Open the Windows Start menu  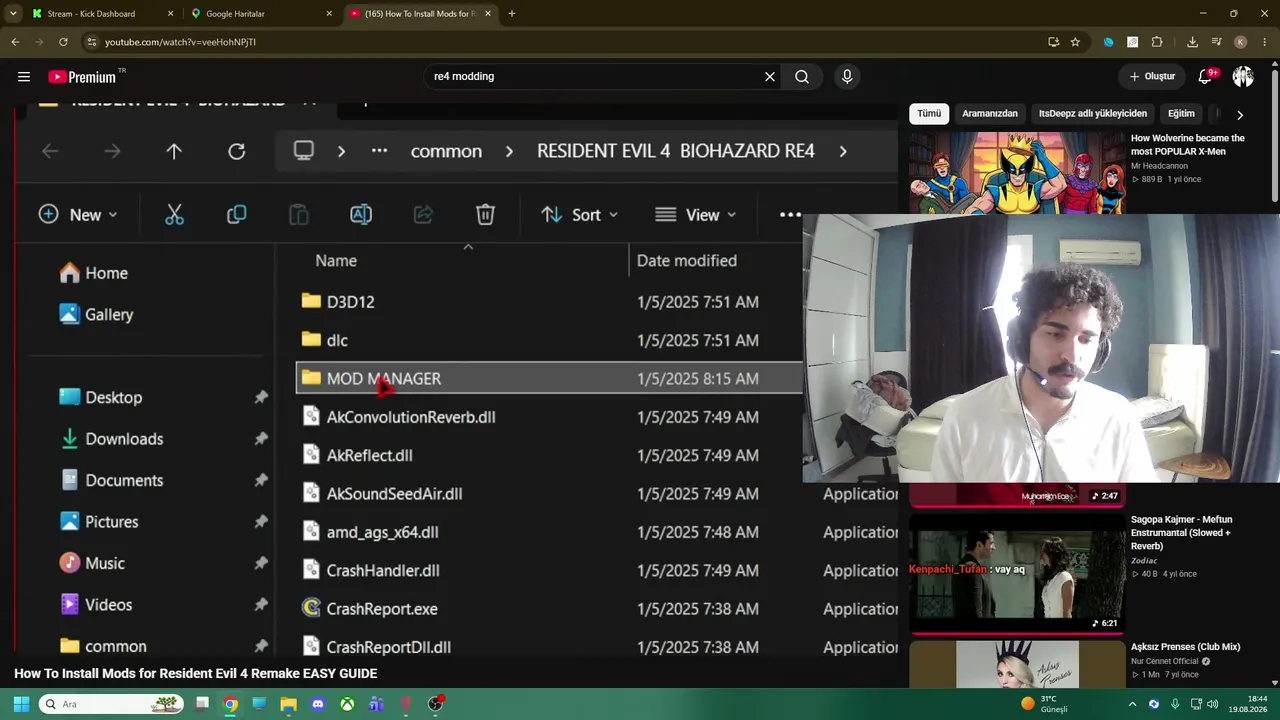(x=21, y=704)
